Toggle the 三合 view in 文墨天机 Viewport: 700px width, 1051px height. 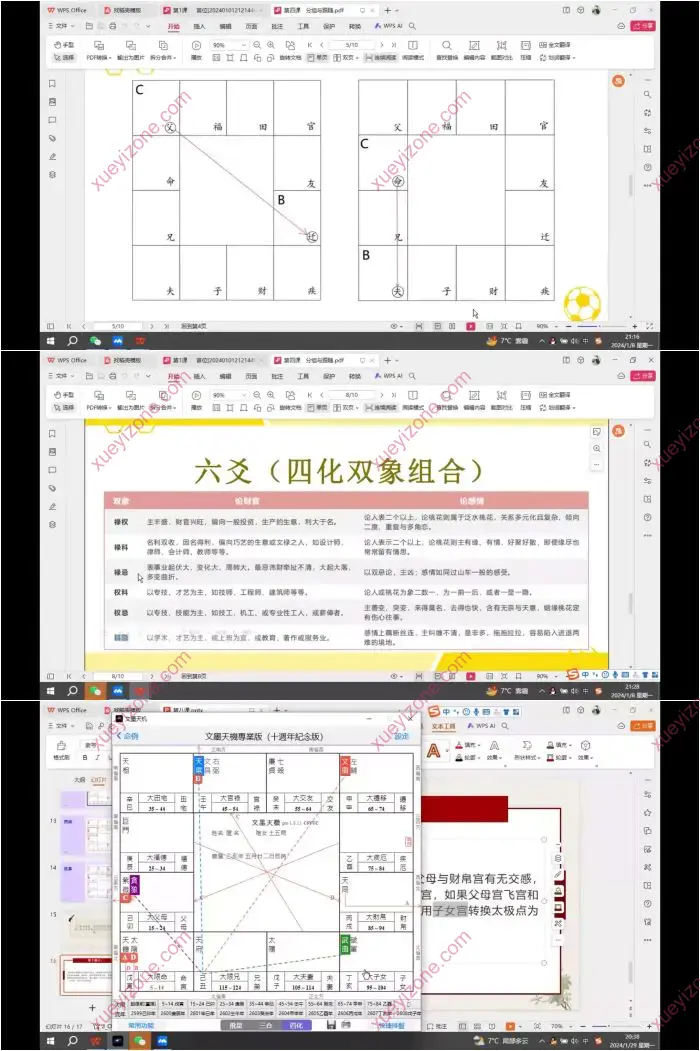[x=265, y=1025]
